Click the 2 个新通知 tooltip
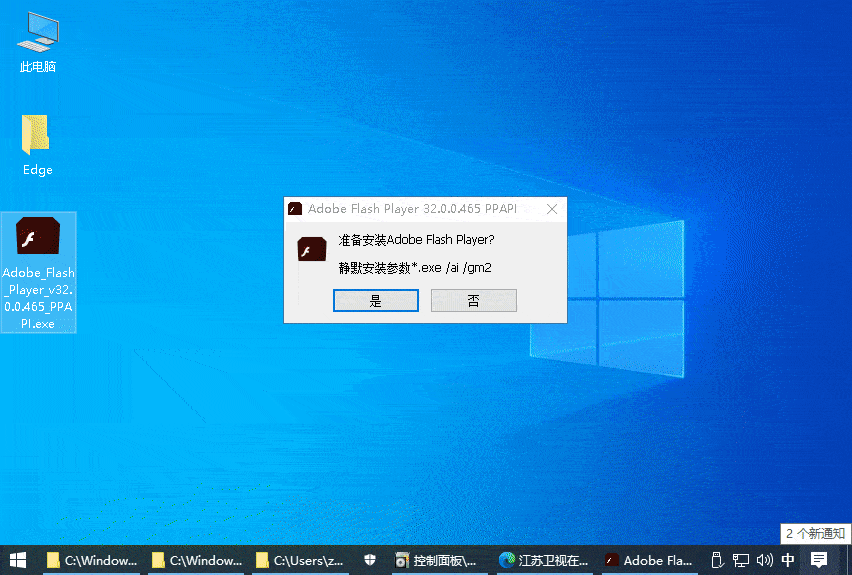The height and width of the screenshot is (575, 852). tap(816, 533)
